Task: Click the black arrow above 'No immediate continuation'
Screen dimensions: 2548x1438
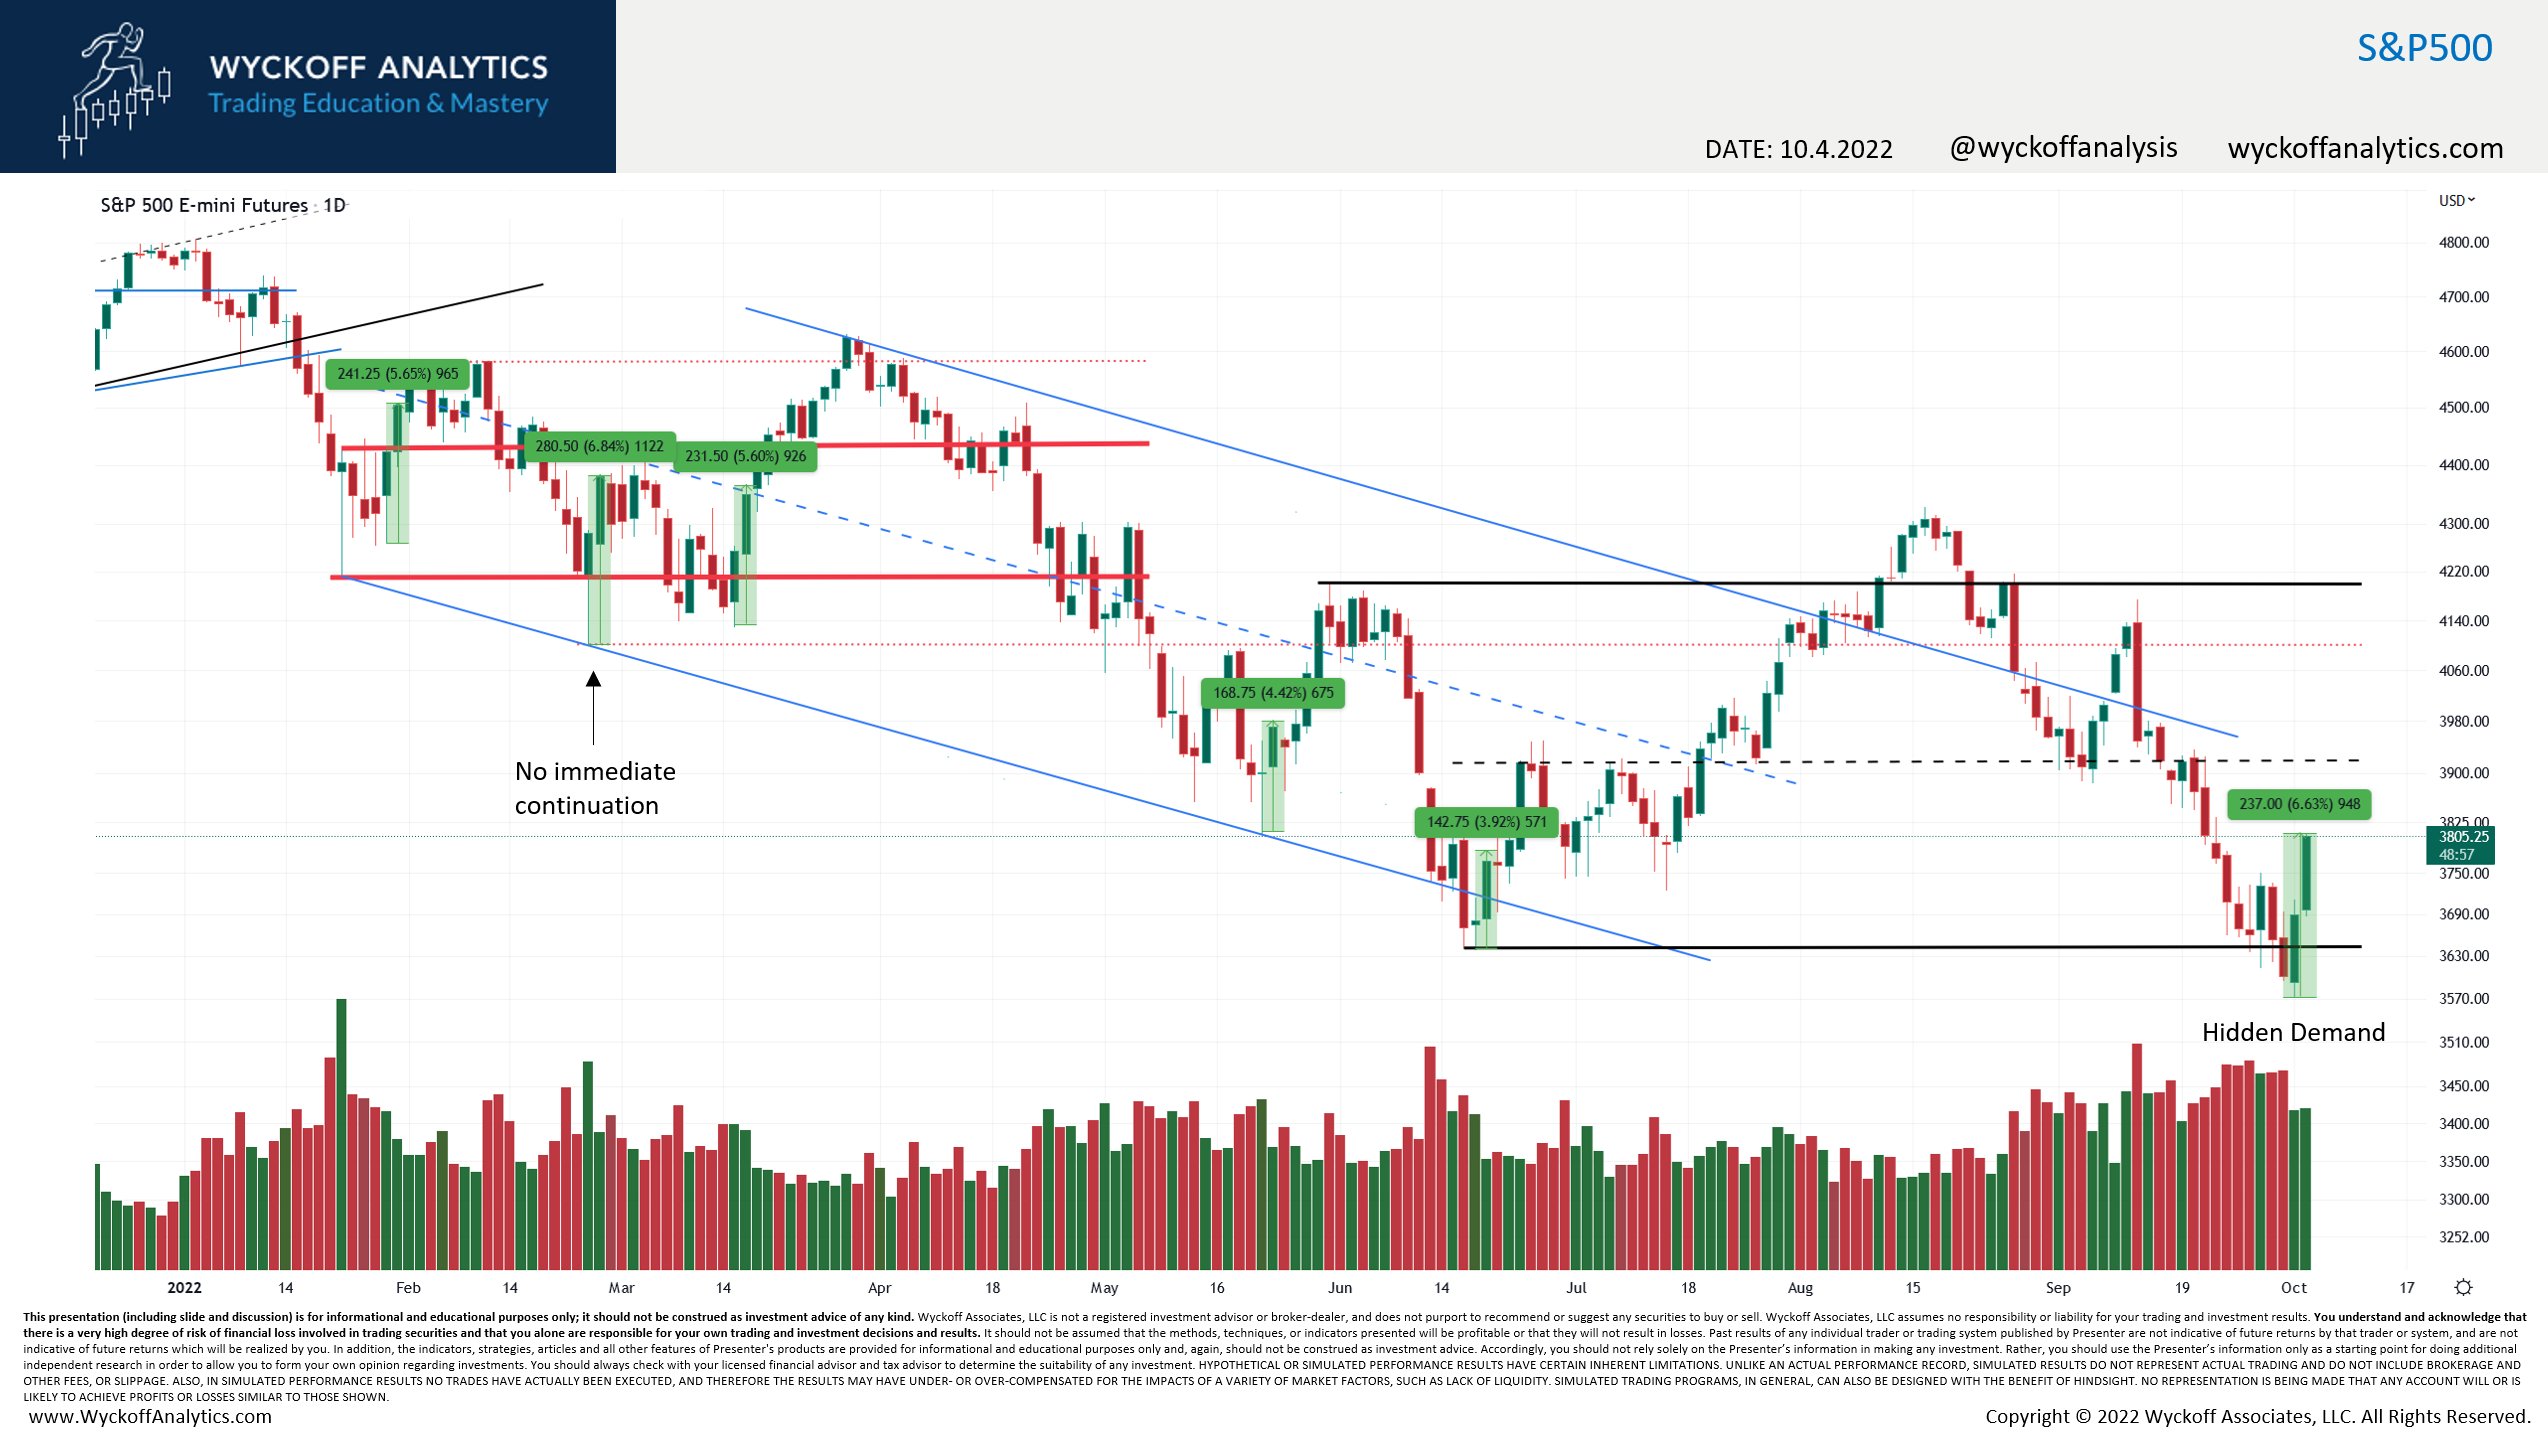Action: coord(593,706)
